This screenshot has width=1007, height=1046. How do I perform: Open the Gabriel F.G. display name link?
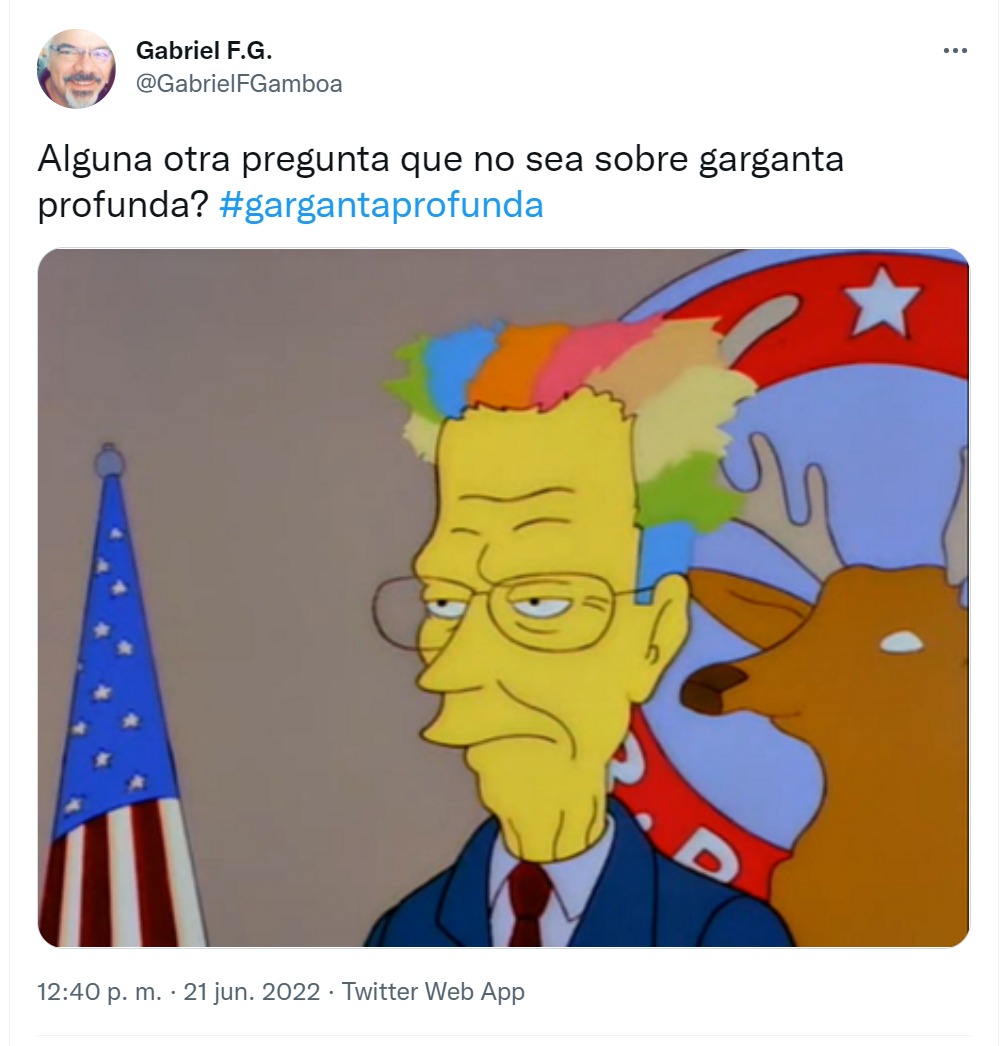pos(204,50)
